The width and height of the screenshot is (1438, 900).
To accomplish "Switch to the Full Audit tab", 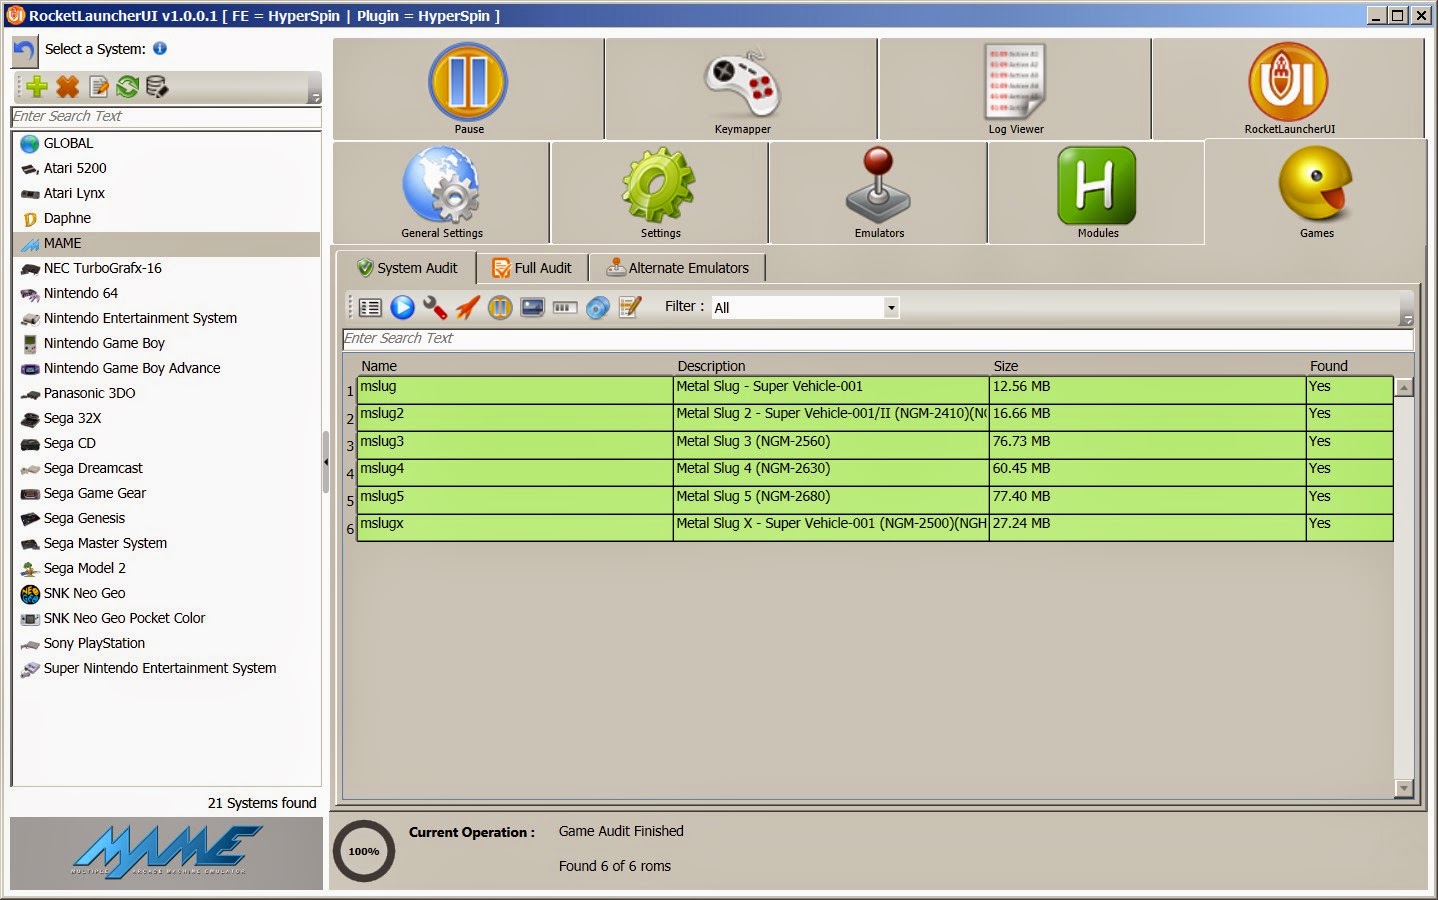I will (532, 268).
